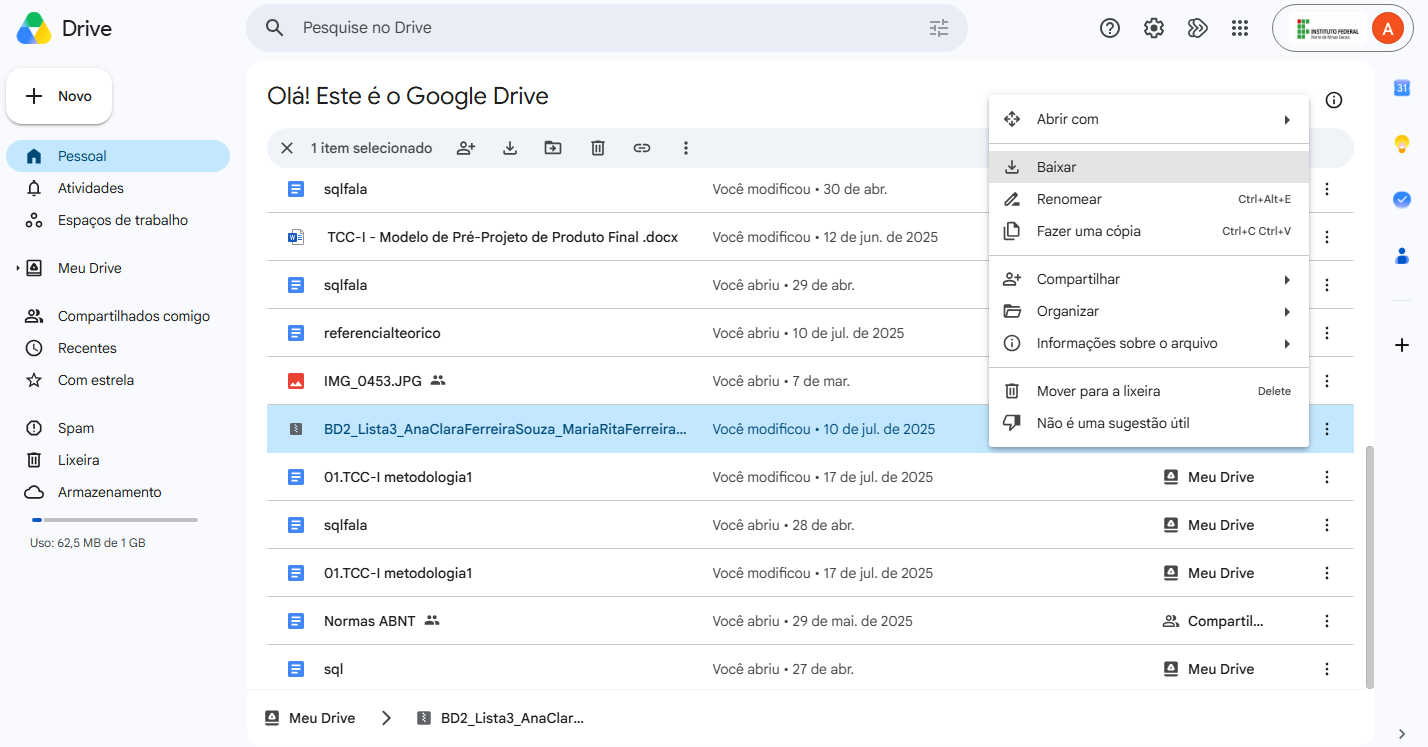Open advanced search filter options icon
The height and width of the screenshot is (747, 1428).
938,28
